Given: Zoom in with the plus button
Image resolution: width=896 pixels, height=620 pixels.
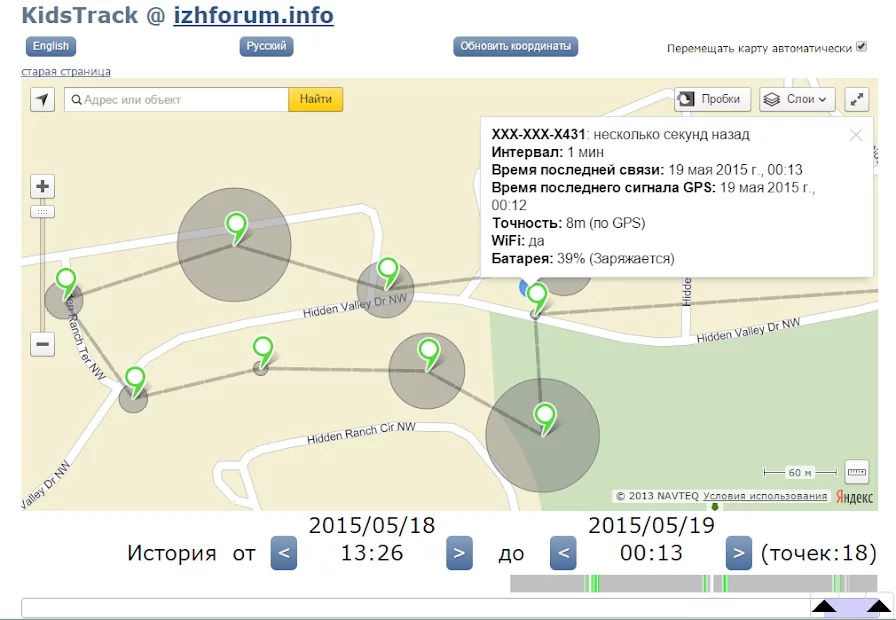Looking at the screenshot, I should click(x=42, y=186).
